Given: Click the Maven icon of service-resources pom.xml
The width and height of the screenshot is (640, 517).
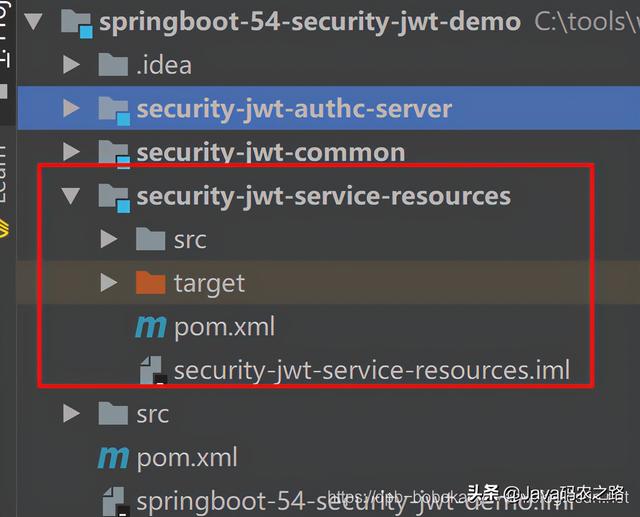Looking at the screenshot, I should point(151,327).
